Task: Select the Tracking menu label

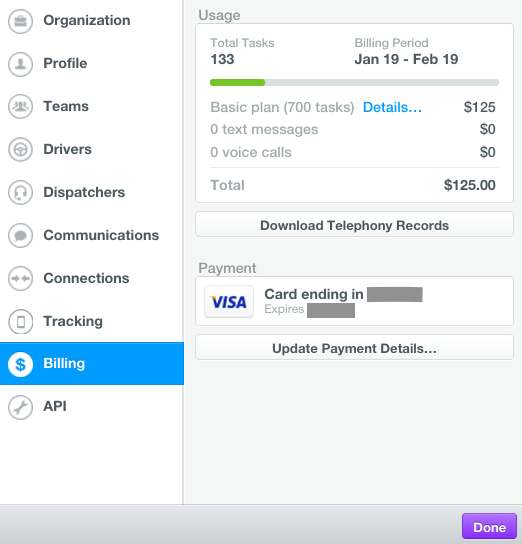Action: [x=73, y=321]
